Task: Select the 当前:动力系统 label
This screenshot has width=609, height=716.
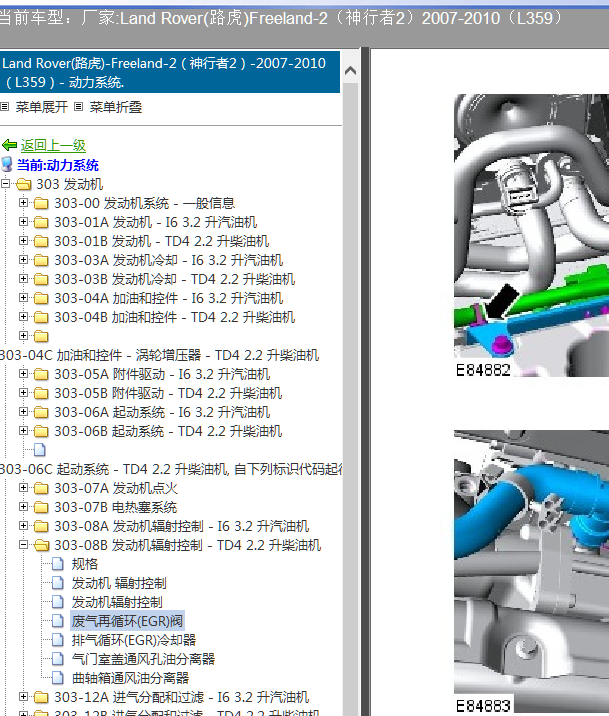Action: tap(58, 165)
